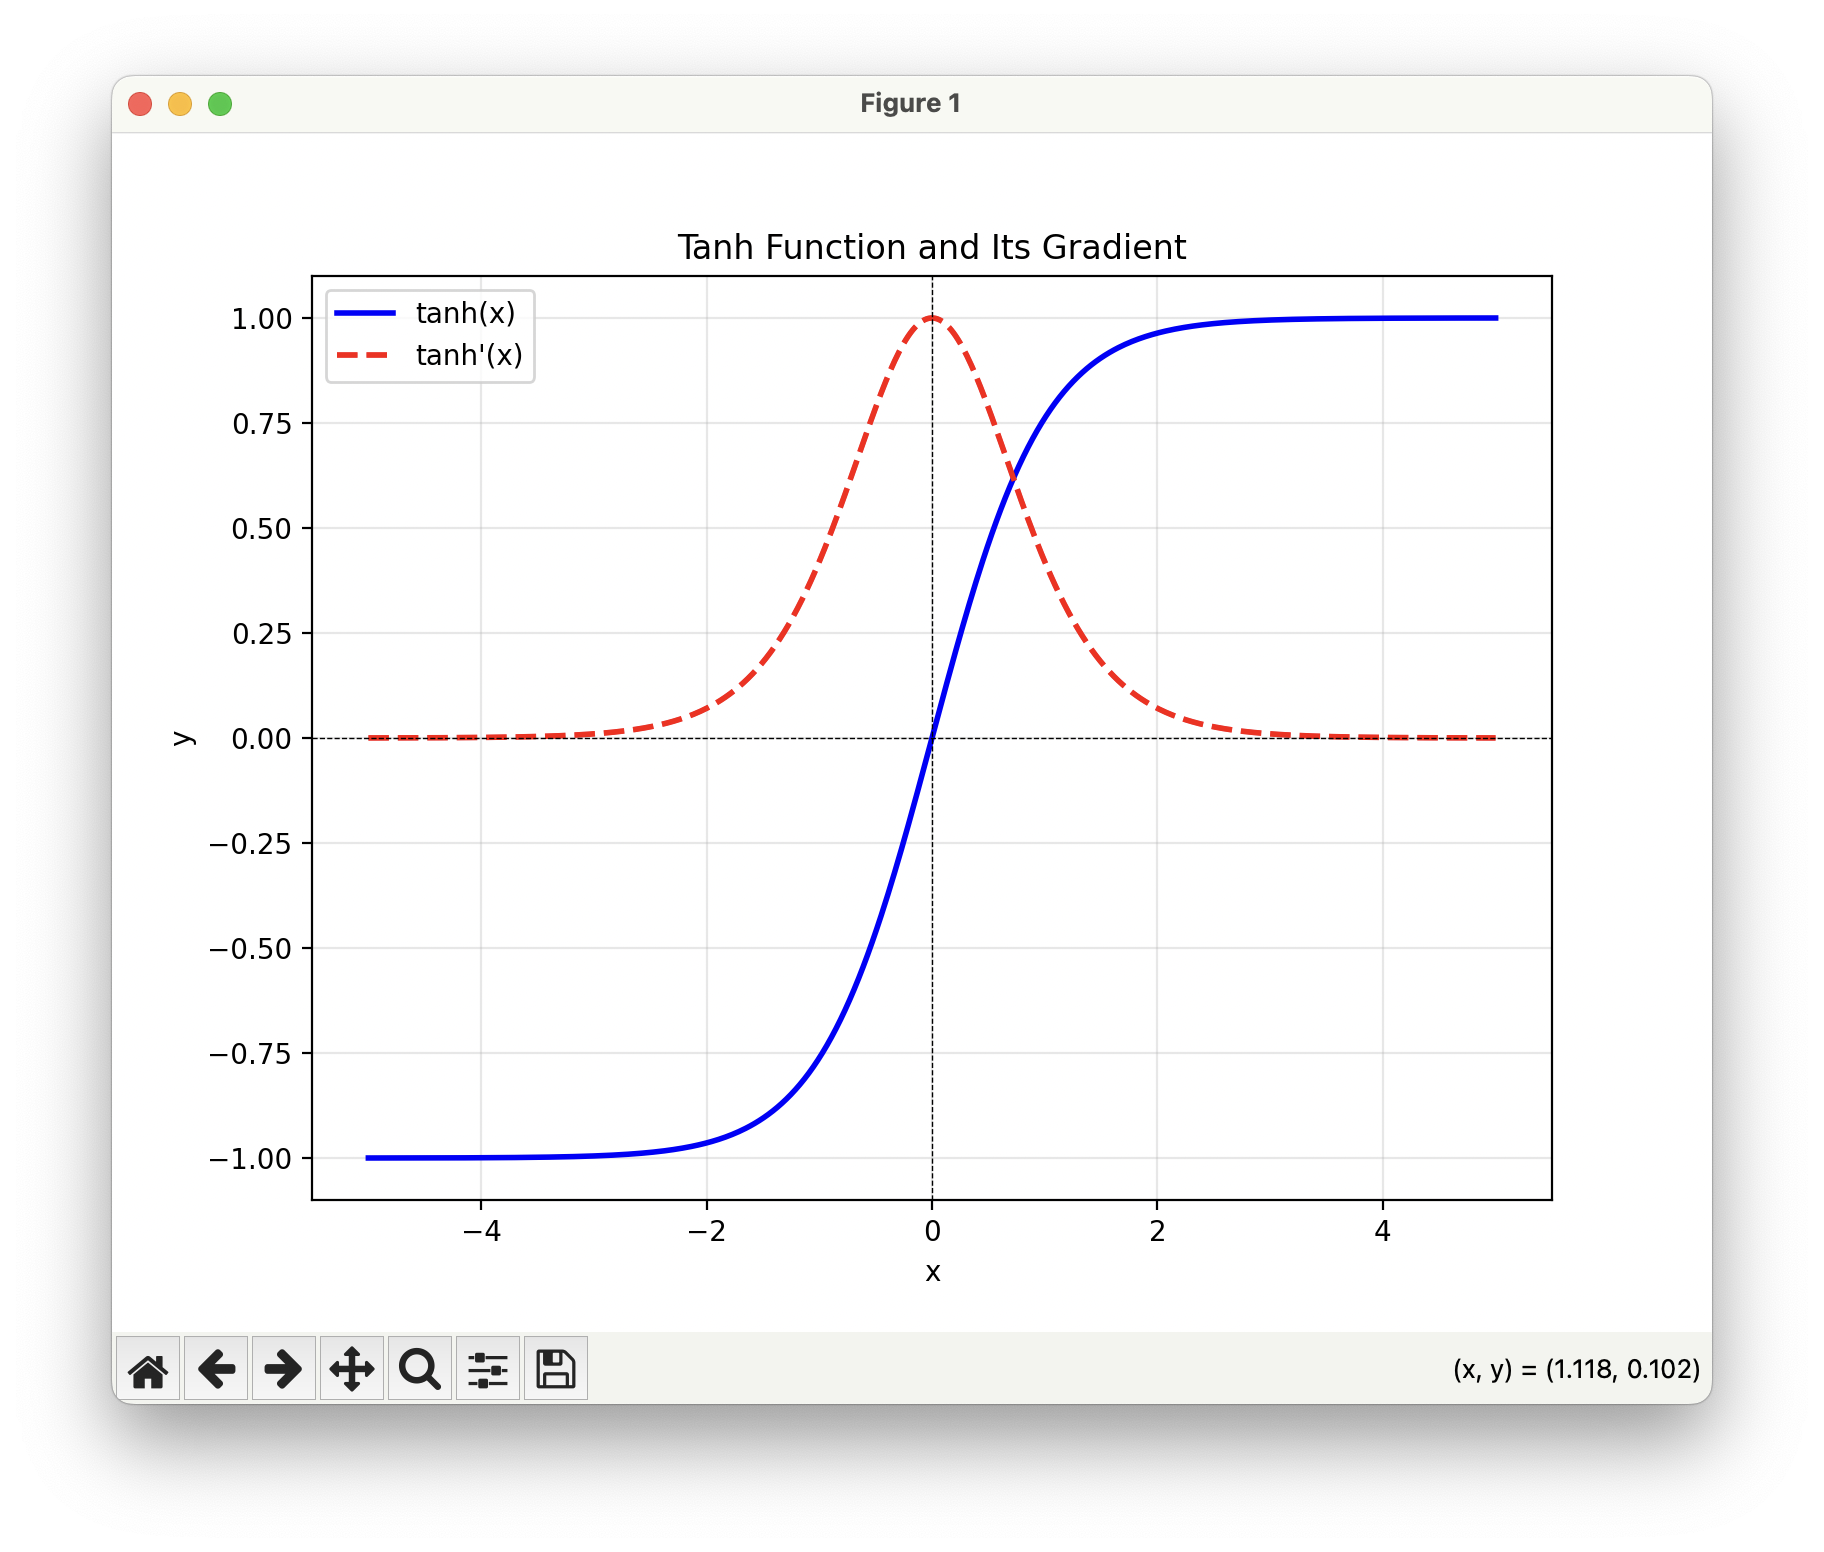Viewport: 1824px width, 1552px height.
Task: Click the yellow minimize window button
Action: [x=180, y=104]
